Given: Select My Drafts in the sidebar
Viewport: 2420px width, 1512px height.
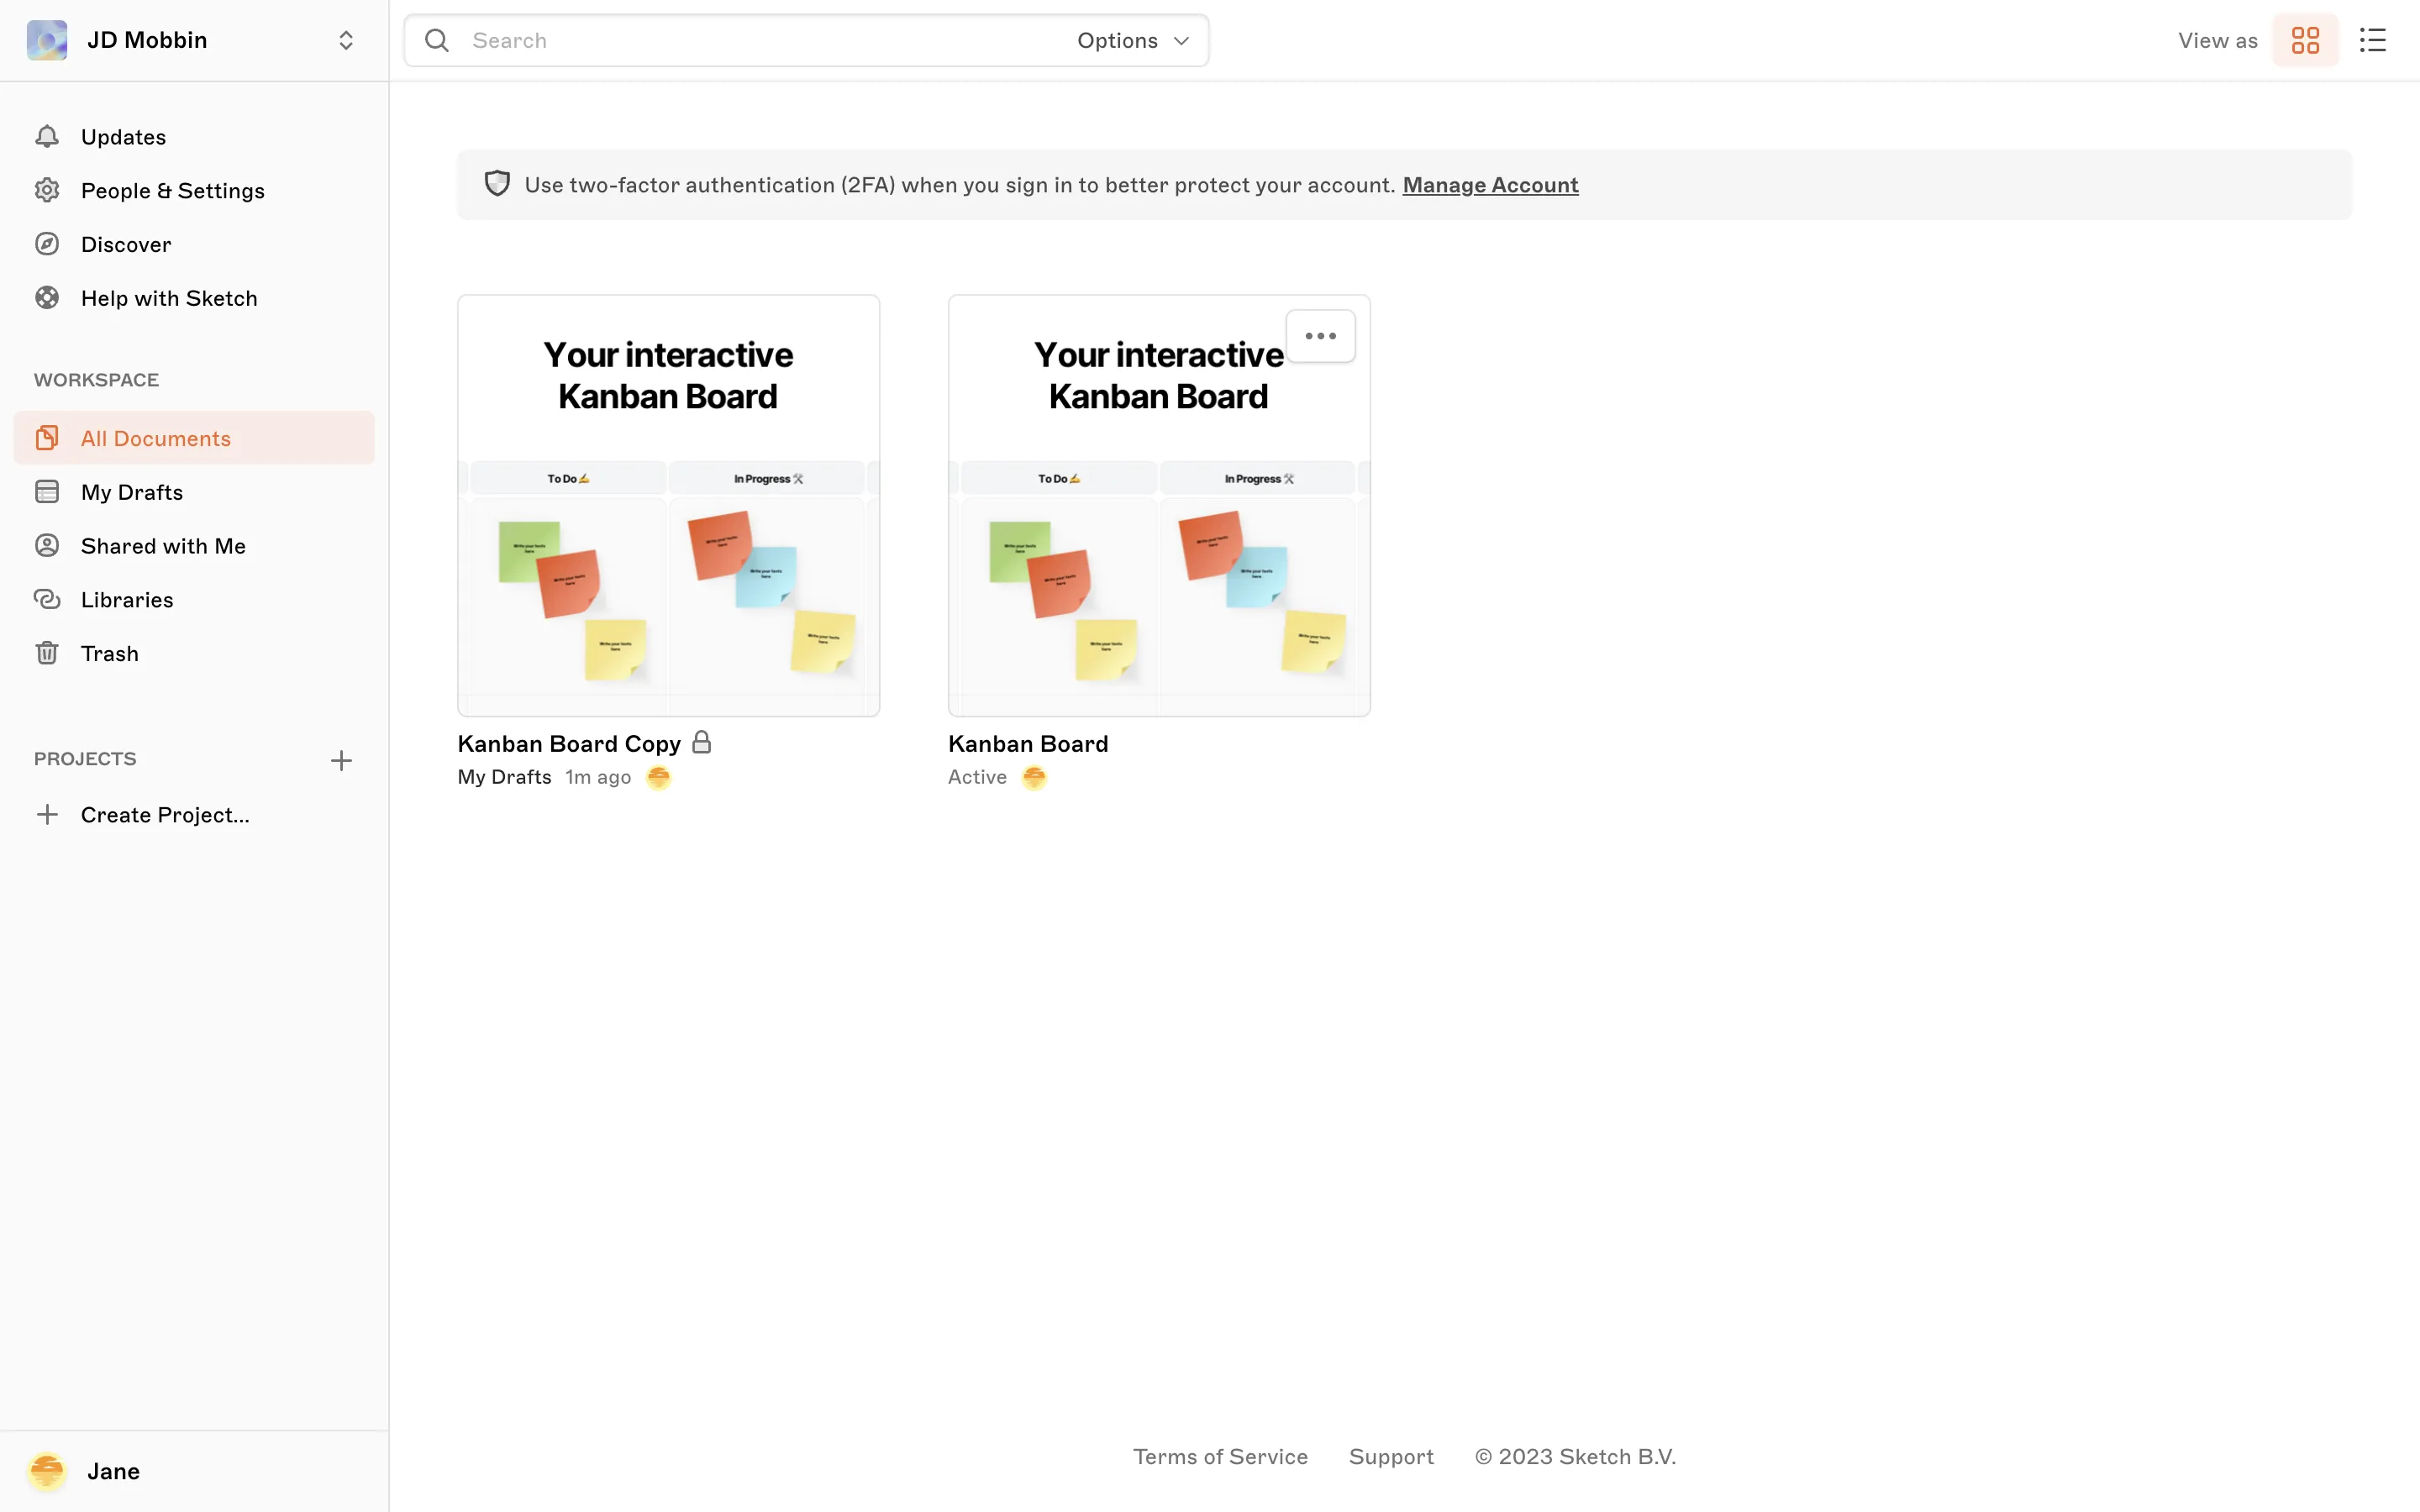Looking at the screenshot, I should pyautogui.click(x=132, y=492).
